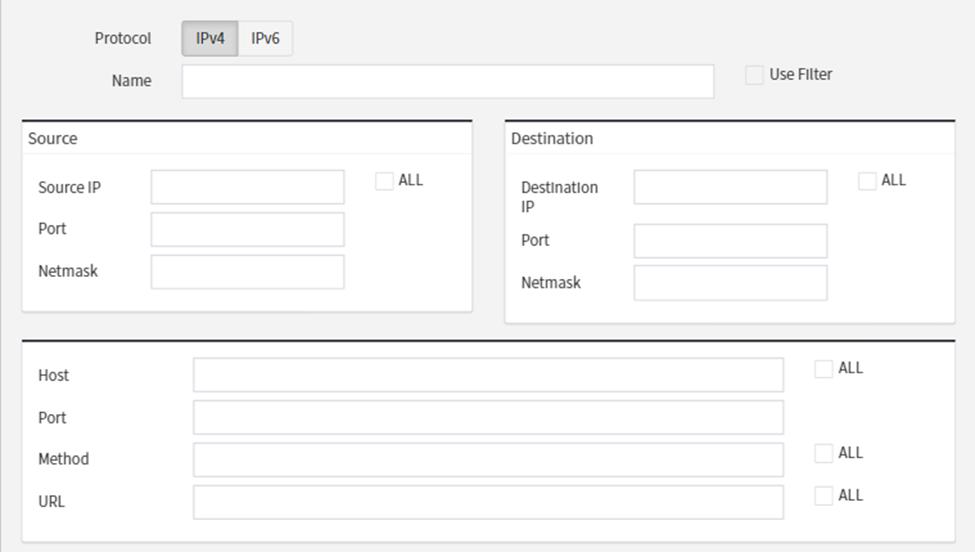Click the Source section Port field

coord(247,229)
